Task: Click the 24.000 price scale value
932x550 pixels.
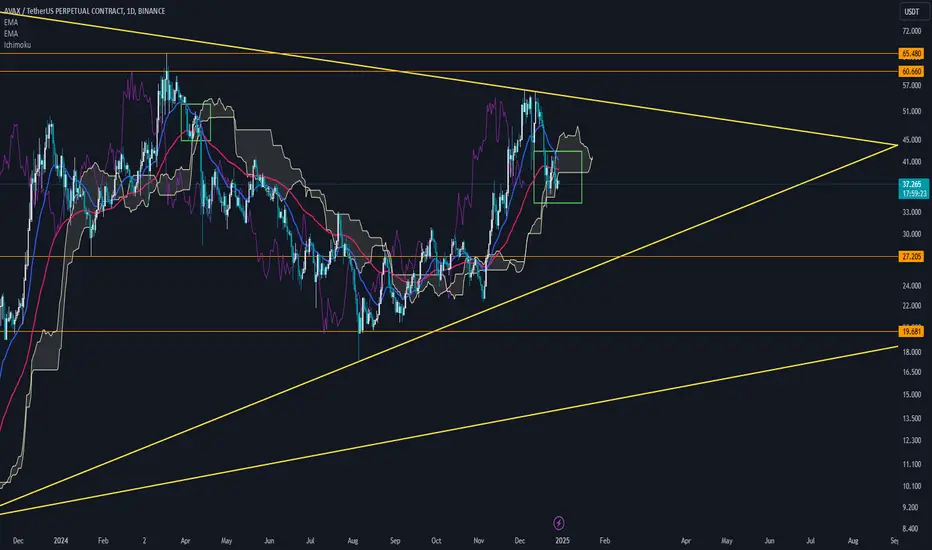Action: coord(911,286)
